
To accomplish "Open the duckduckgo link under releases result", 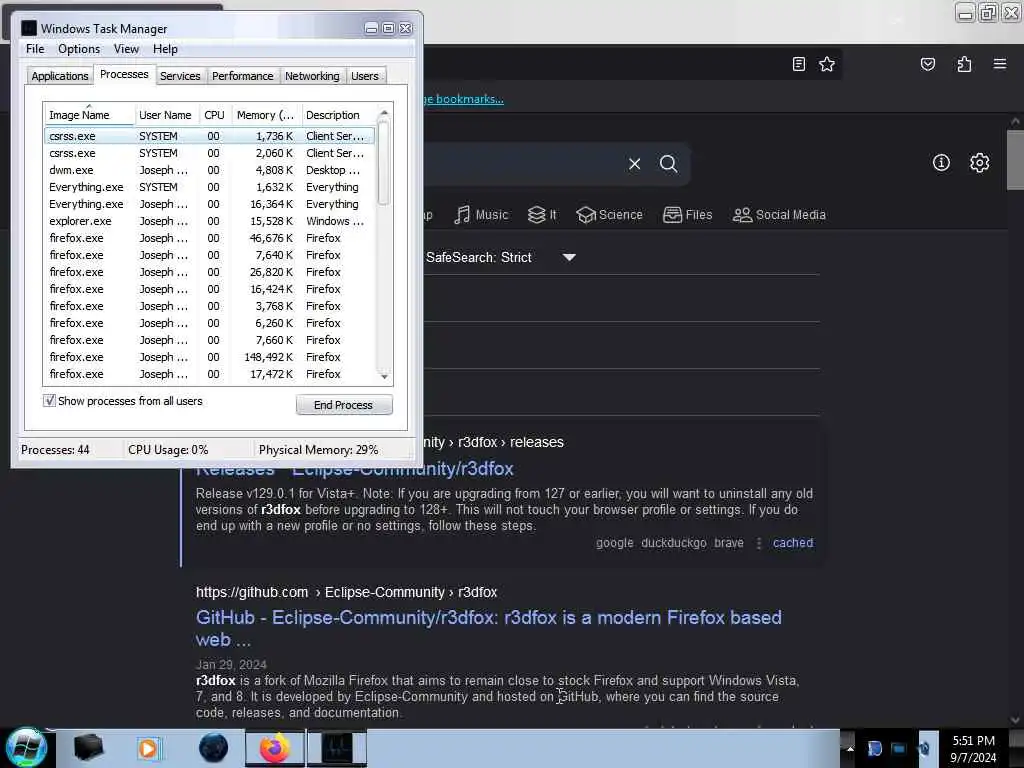I will [673, 543].
